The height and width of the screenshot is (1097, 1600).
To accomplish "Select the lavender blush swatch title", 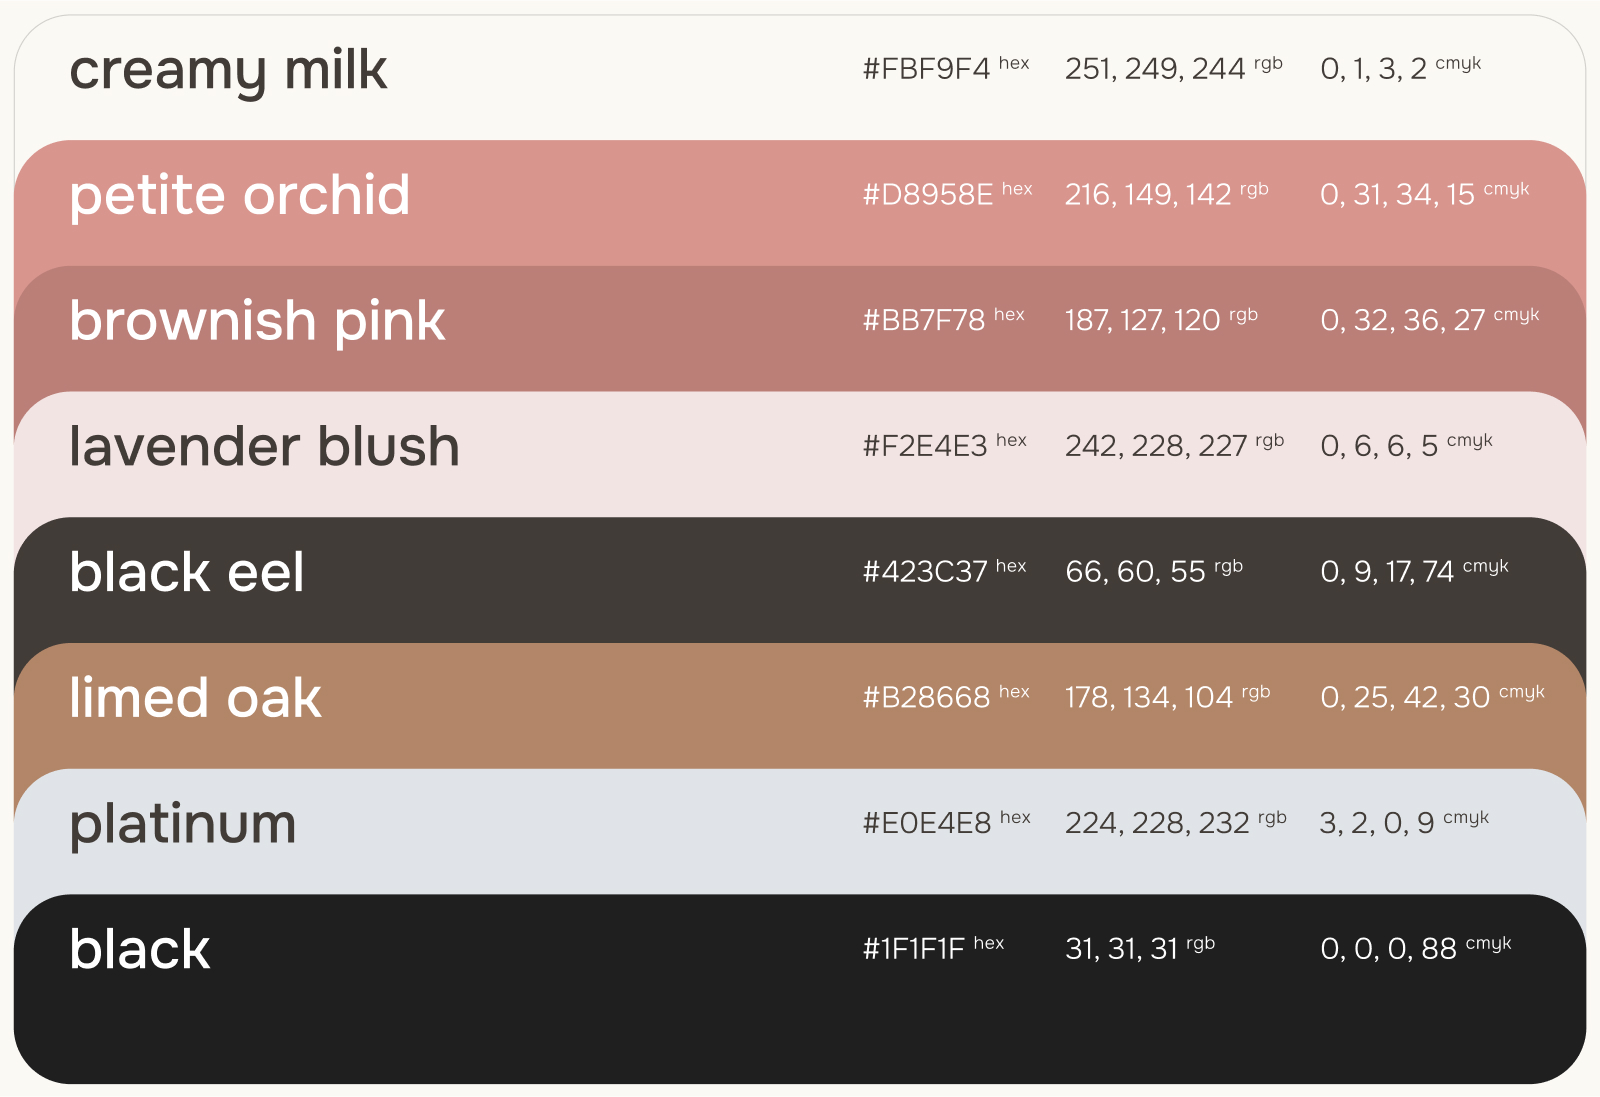I will tap(264, 446).
